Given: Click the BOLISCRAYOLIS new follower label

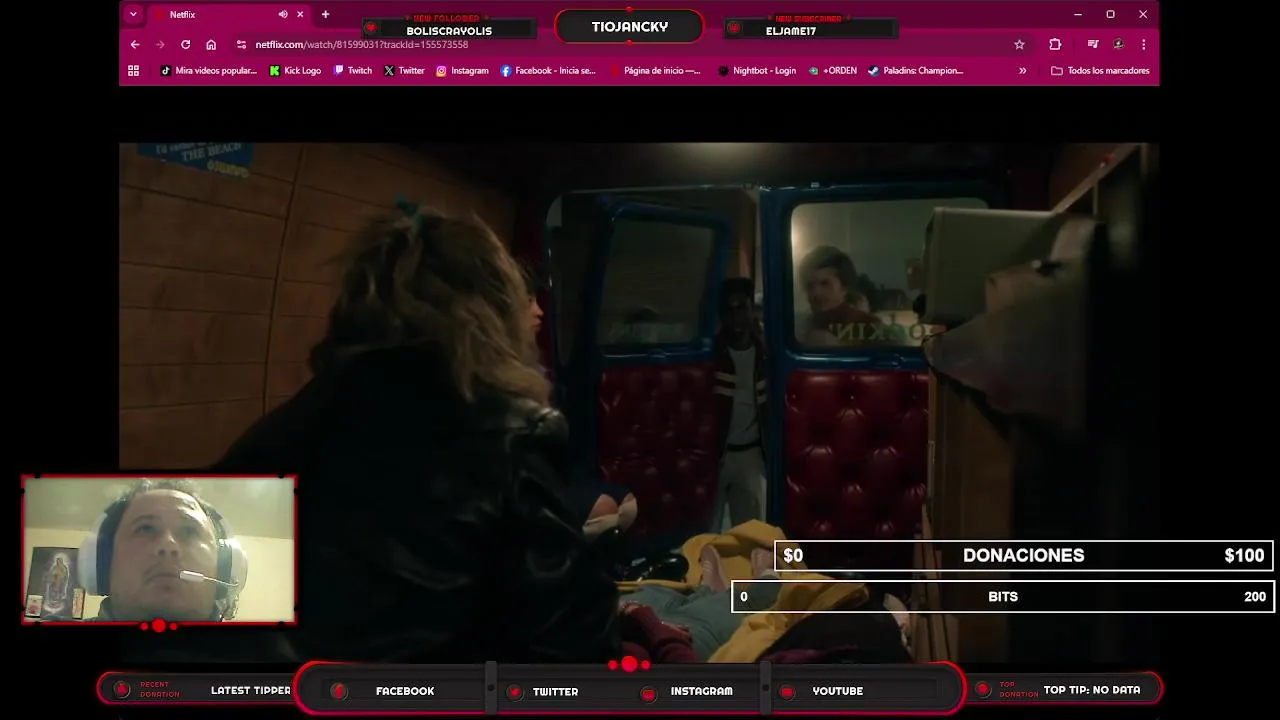Looking at the screenshot, I should point(449,31).
